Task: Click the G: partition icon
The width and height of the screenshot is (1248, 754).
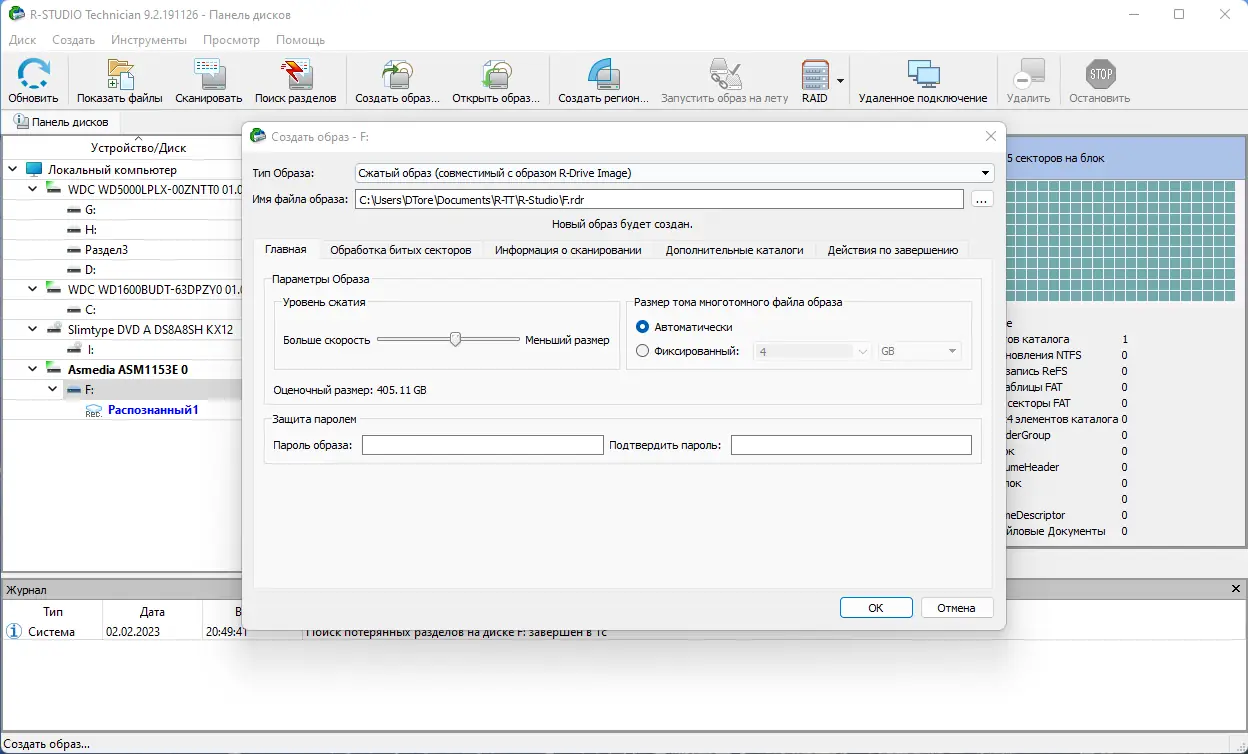Action: pyautogui.click(x=74, y=210)
